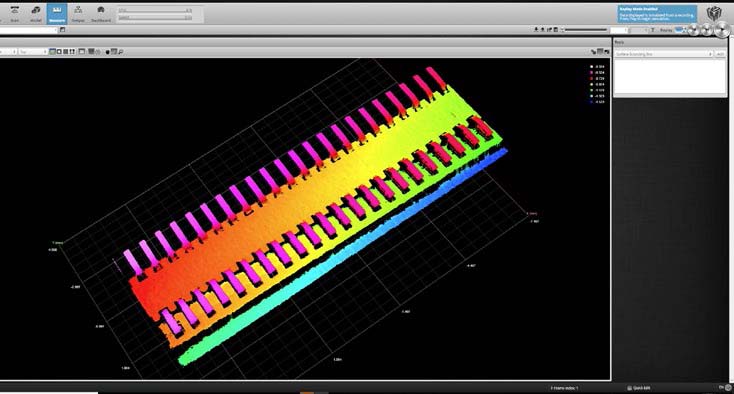Click the save icon beside the job name field
734x394 pixels.
point(62,30)
